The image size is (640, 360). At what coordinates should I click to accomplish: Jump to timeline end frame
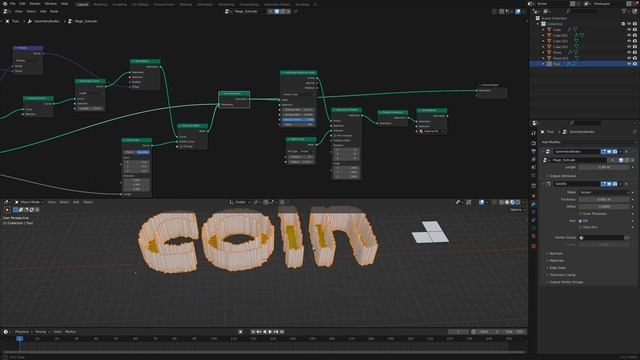(x=282, y=332)
